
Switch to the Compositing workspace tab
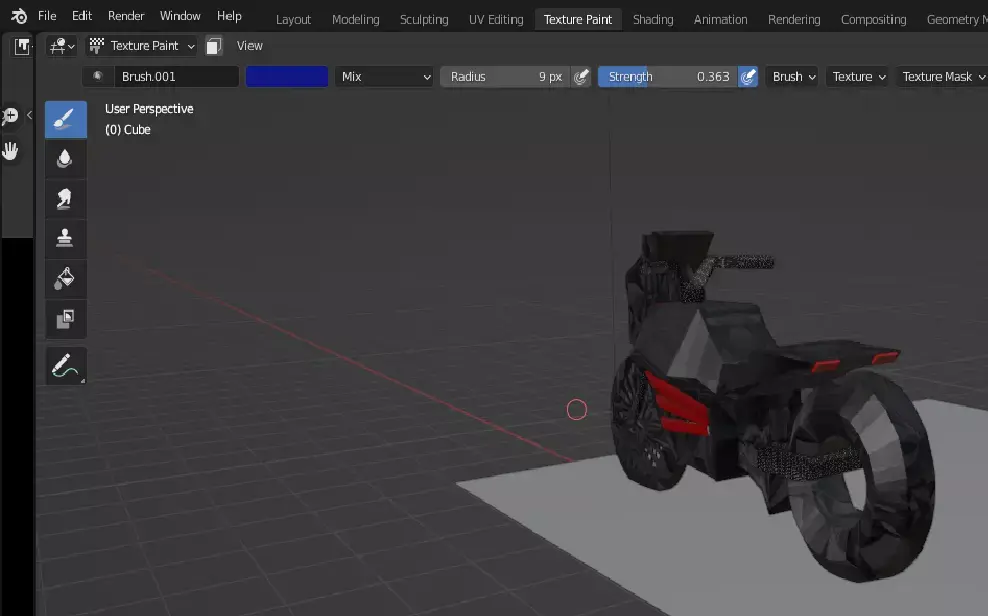click(873, 20)
